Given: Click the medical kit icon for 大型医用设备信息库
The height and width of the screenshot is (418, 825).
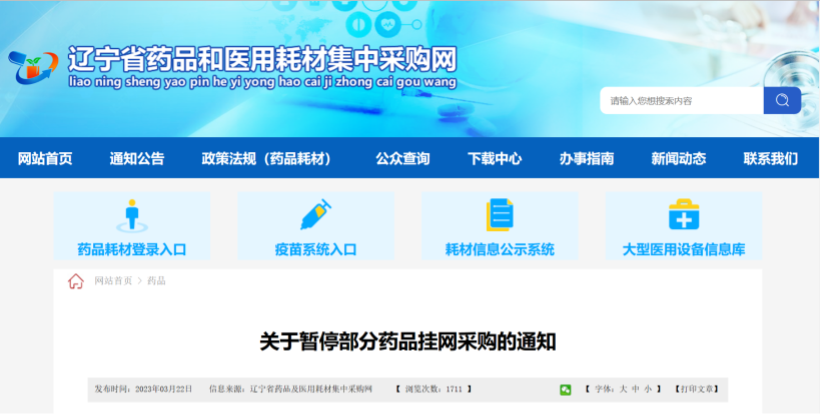Looking at the screenshot, I should [x=683, y=215].
